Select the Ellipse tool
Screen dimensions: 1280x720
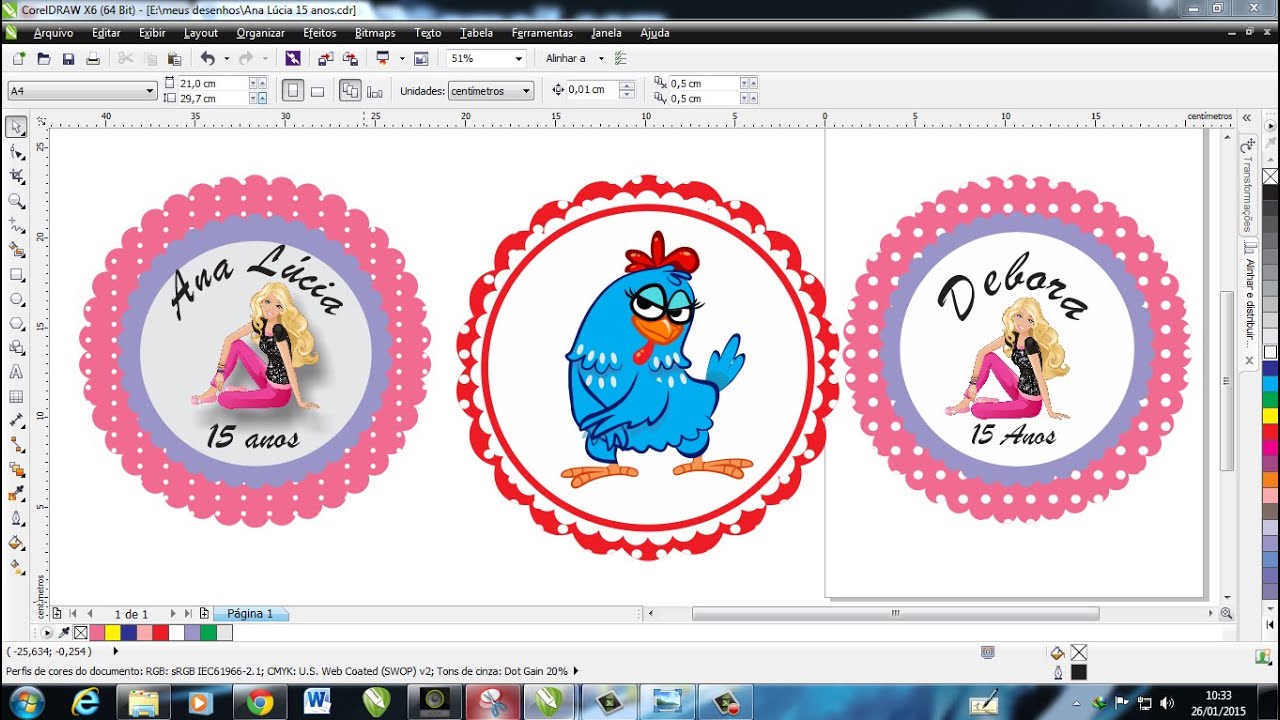click(16, 299)
